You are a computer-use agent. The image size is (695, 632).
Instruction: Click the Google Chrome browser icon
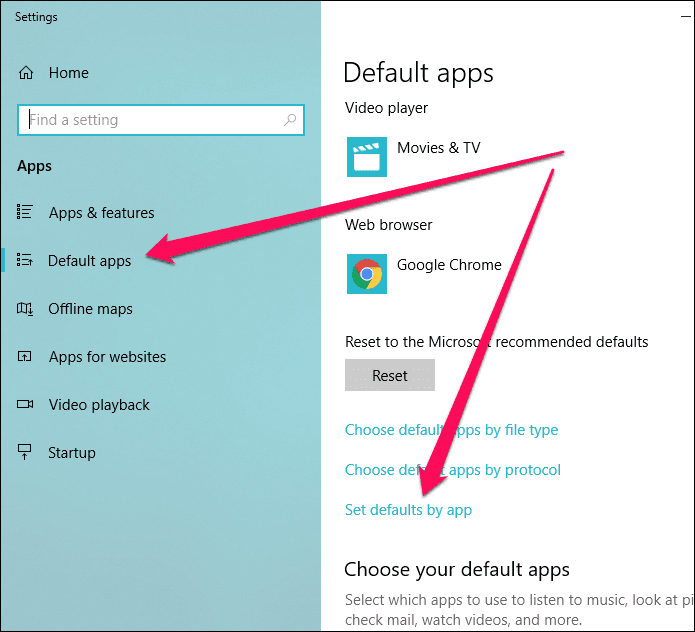click(x=367, y=274)
